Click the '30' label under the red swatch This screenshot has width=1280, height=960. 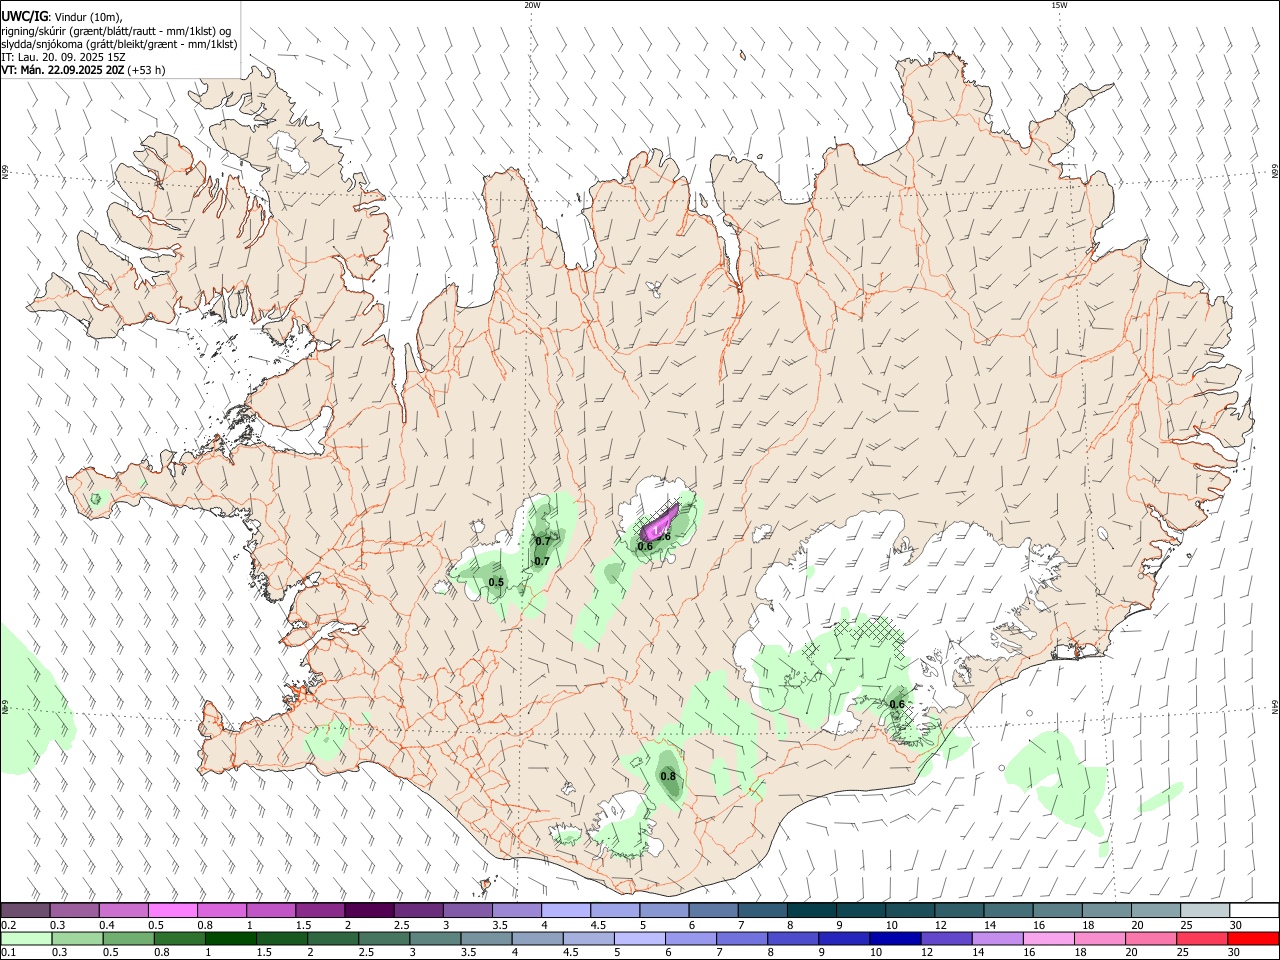point(1235,953)
